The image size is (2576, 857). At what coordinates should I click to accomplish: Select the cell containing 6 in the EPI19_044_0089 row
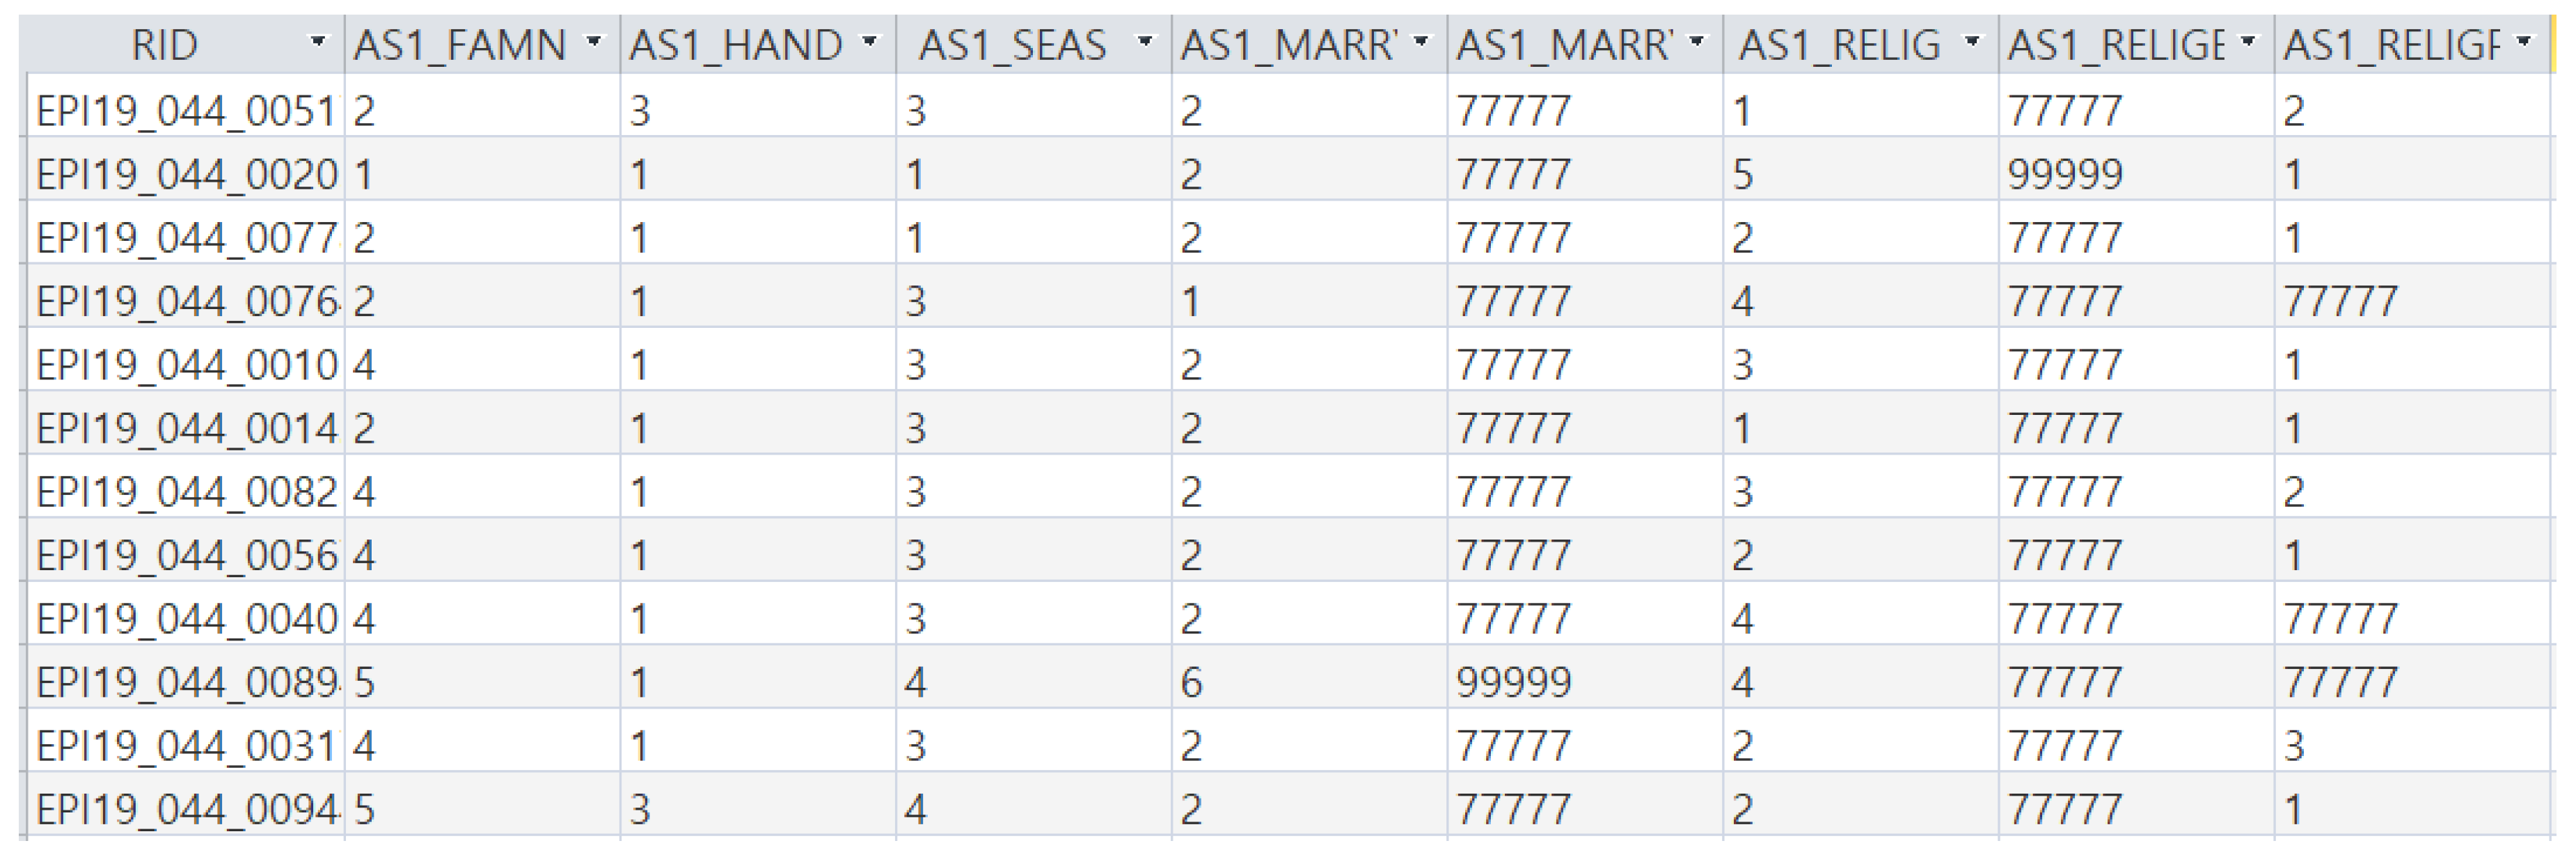(x=1191, y=682)
